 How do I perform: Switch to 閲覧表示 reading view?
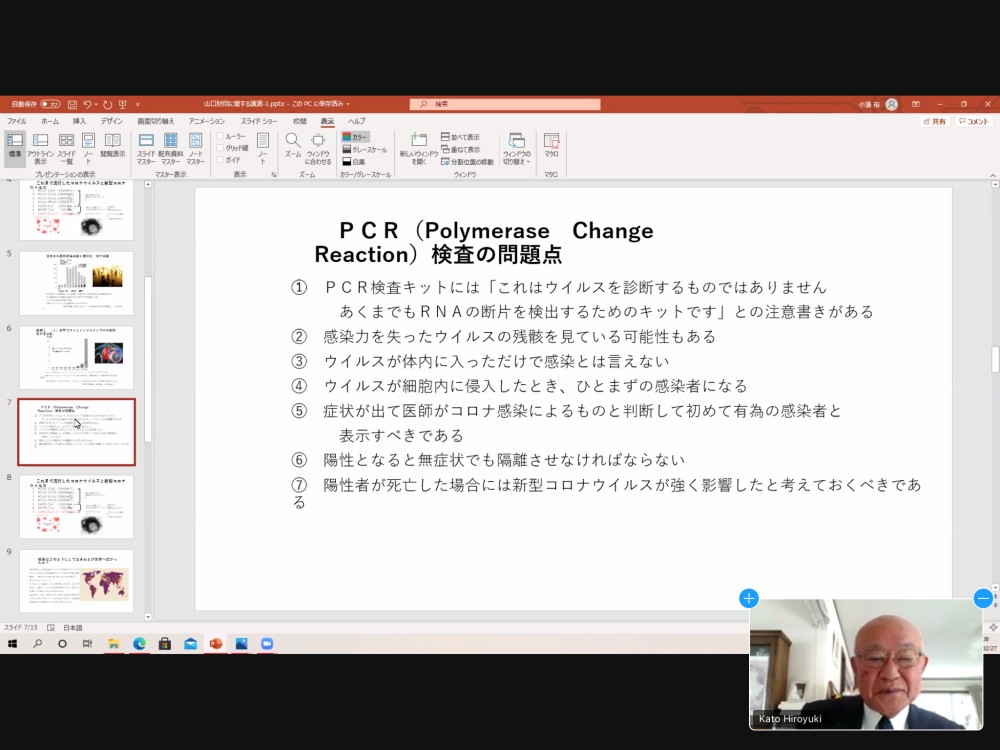coord(112,145)
